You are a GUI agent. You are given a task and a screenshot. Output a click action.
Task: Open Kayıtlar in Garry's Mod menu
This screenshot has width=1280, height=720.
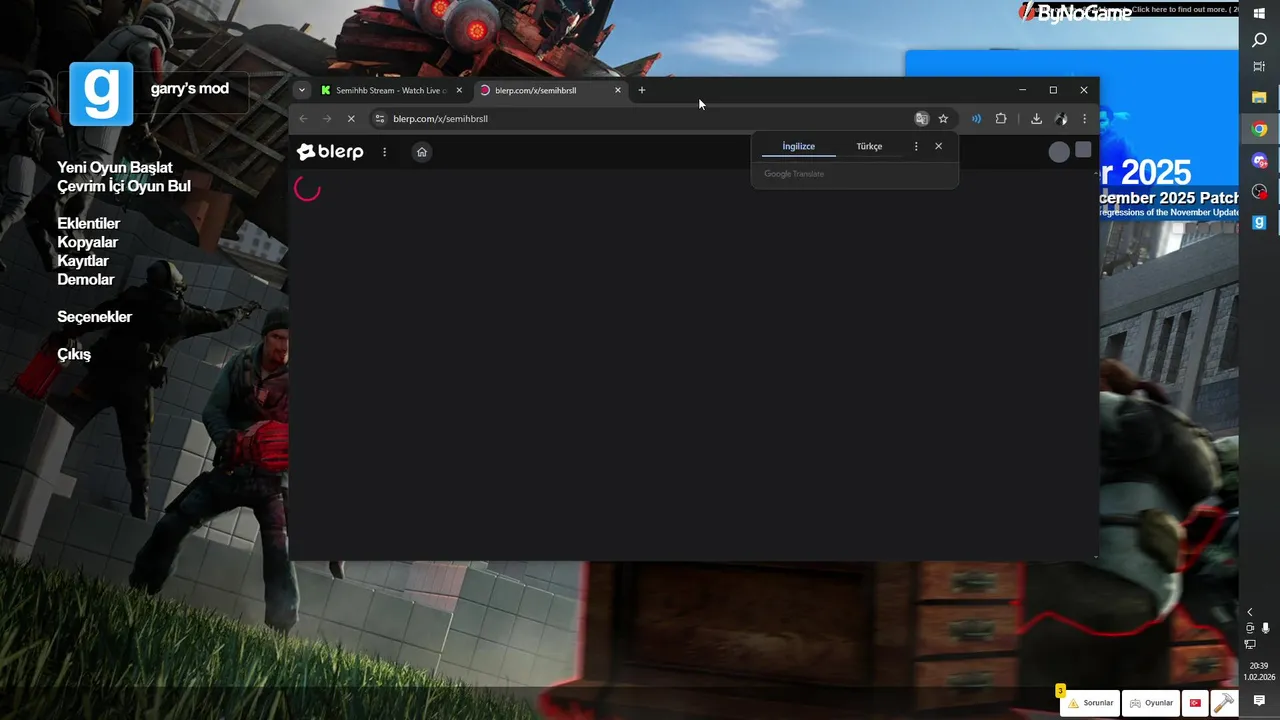click(x=83, y=261)
